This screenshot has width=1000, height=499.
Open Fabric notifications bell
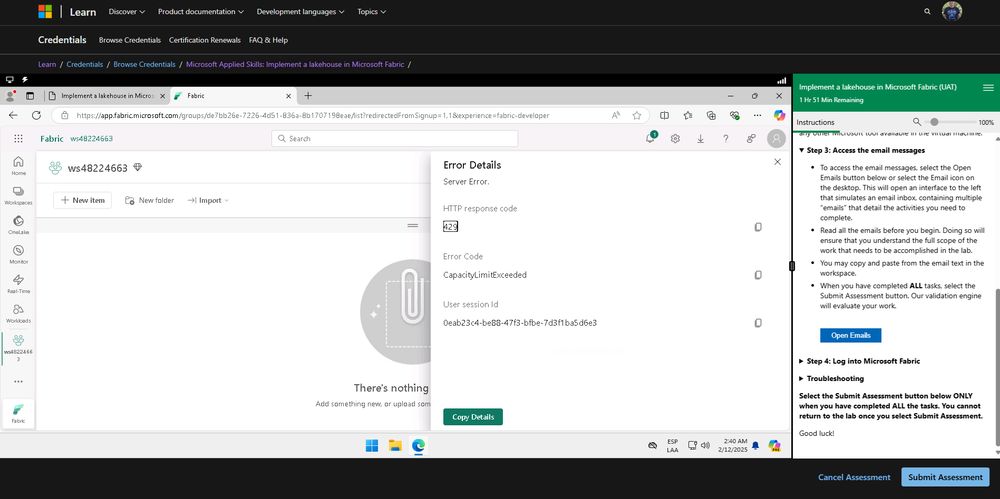pyautogui.click(x=651, y=138)
